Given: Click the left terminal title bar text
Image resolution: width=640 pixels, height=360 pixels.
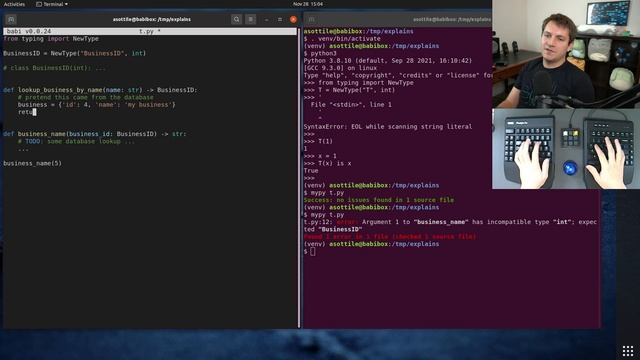Looking at the screenshot, I should pos(151,19).
